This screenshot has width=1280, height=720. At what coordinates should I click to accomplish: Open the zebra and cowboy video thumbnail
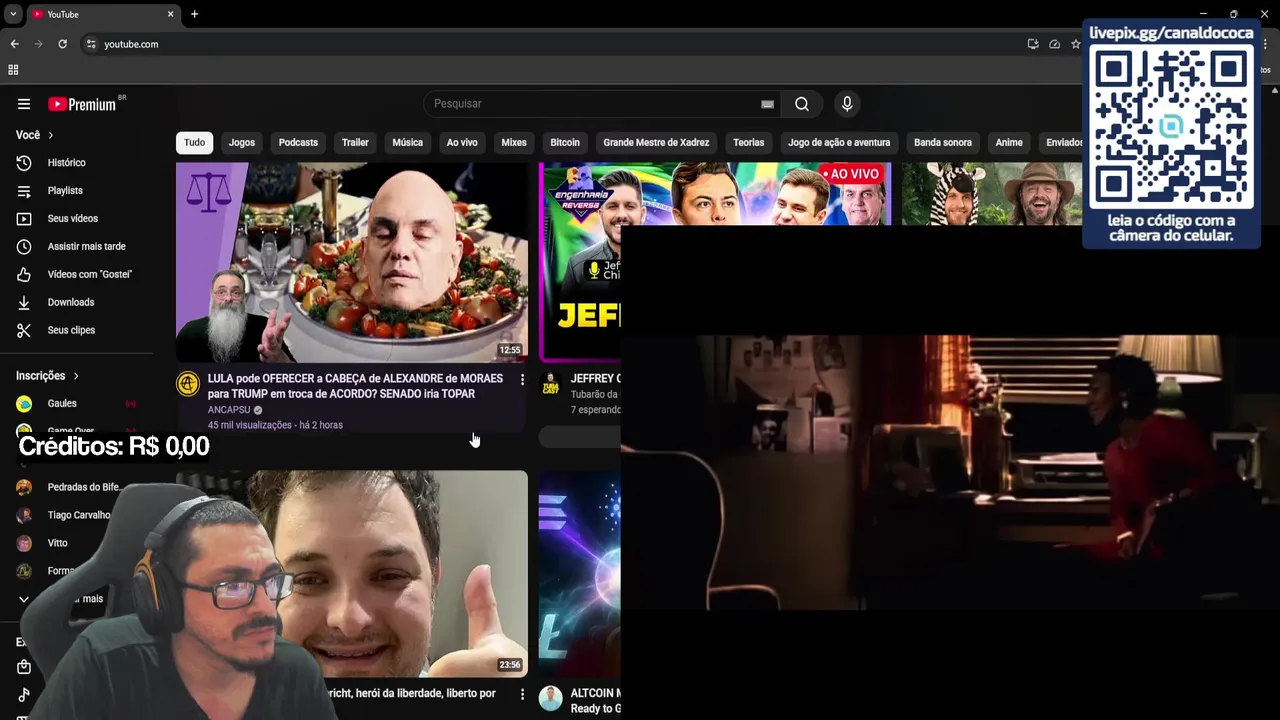pos(992,194)
